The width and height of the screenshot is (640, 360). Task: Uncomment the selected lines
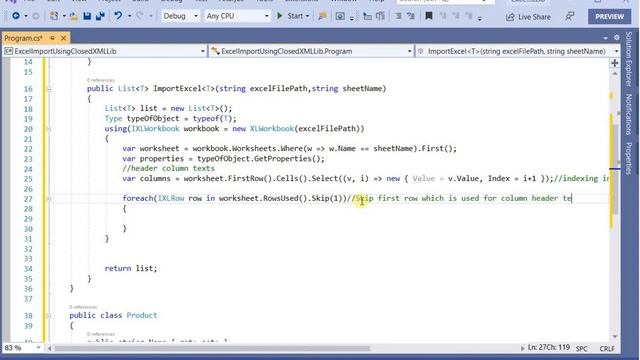tap(411, 16)
